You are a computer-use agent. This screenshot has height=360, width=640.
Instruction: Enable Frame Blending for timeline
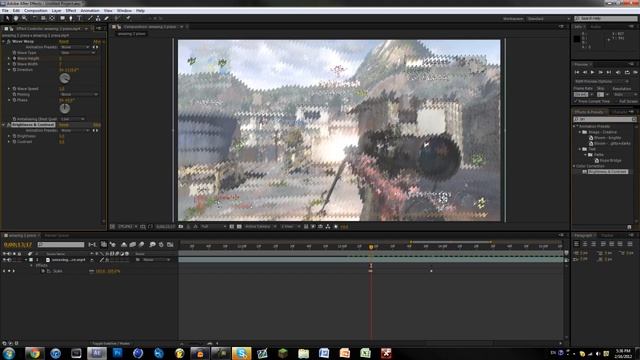[133, 244]
